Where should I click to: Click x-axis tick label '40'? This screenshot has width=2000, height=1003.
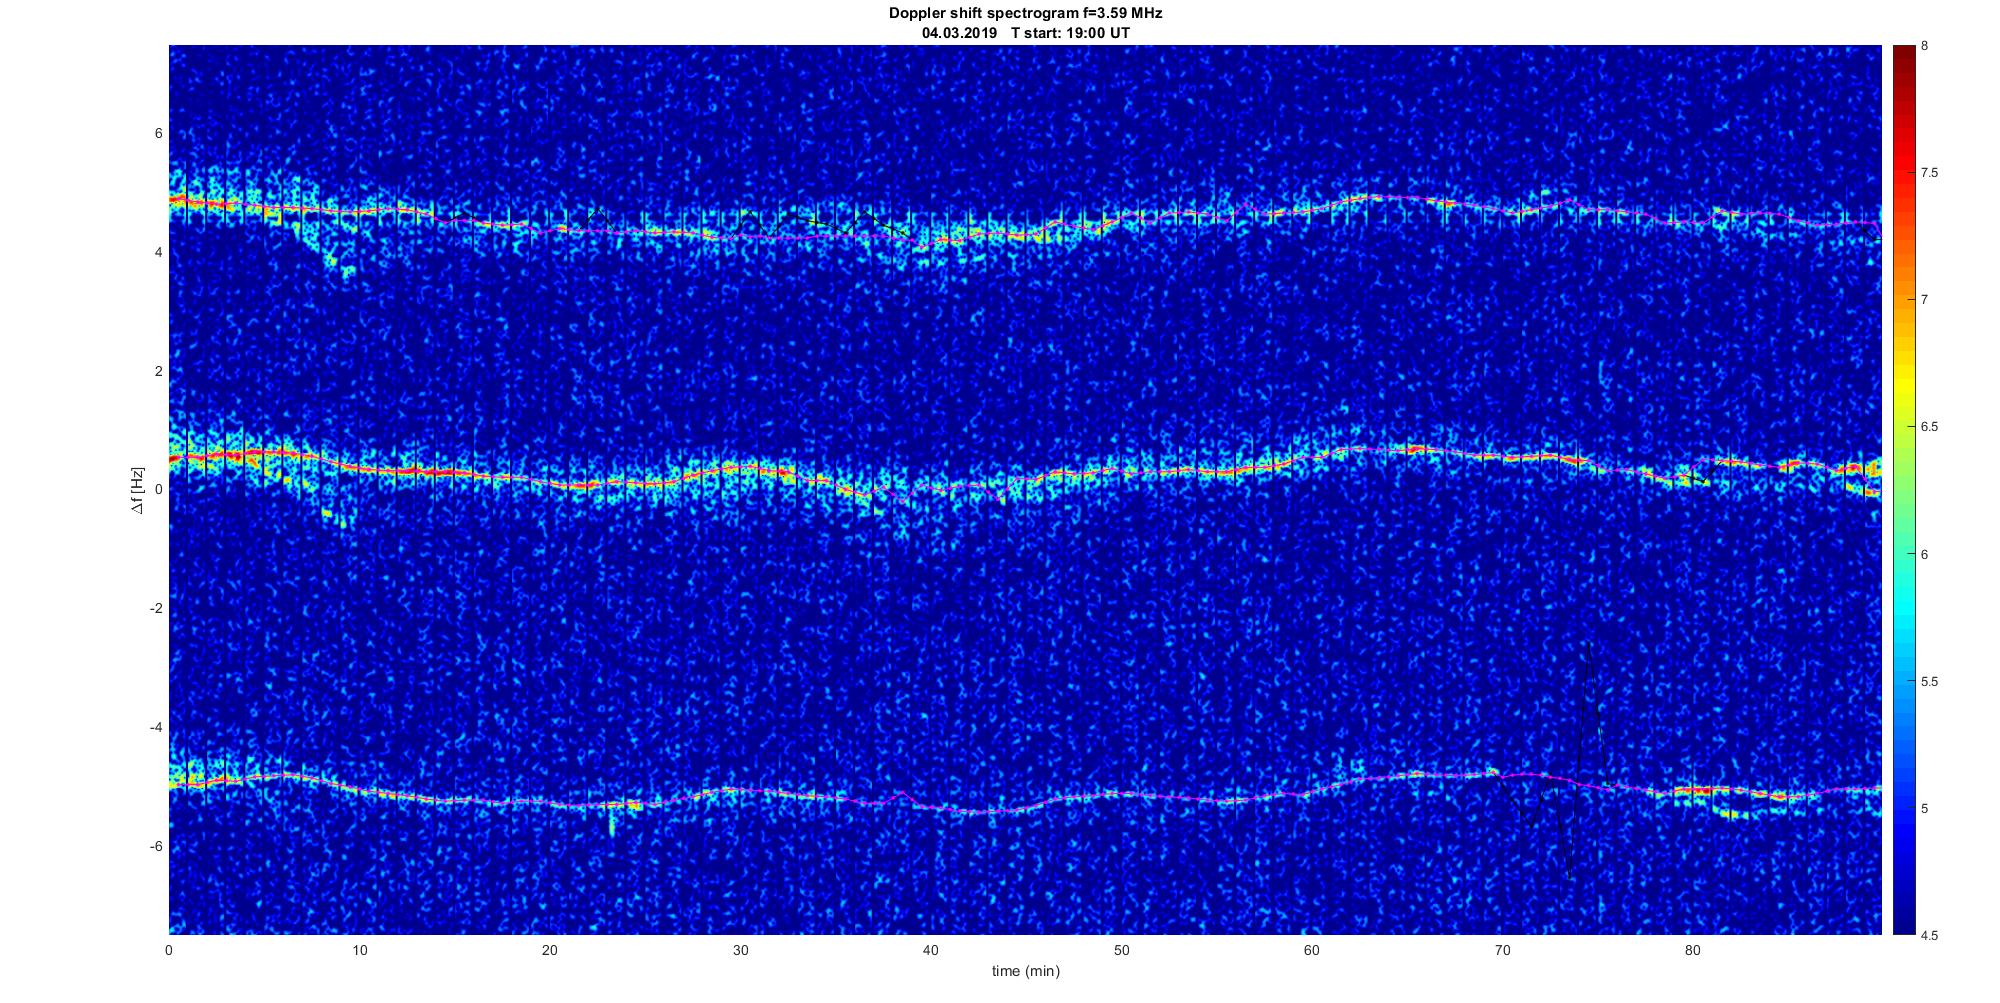(931, 950)
